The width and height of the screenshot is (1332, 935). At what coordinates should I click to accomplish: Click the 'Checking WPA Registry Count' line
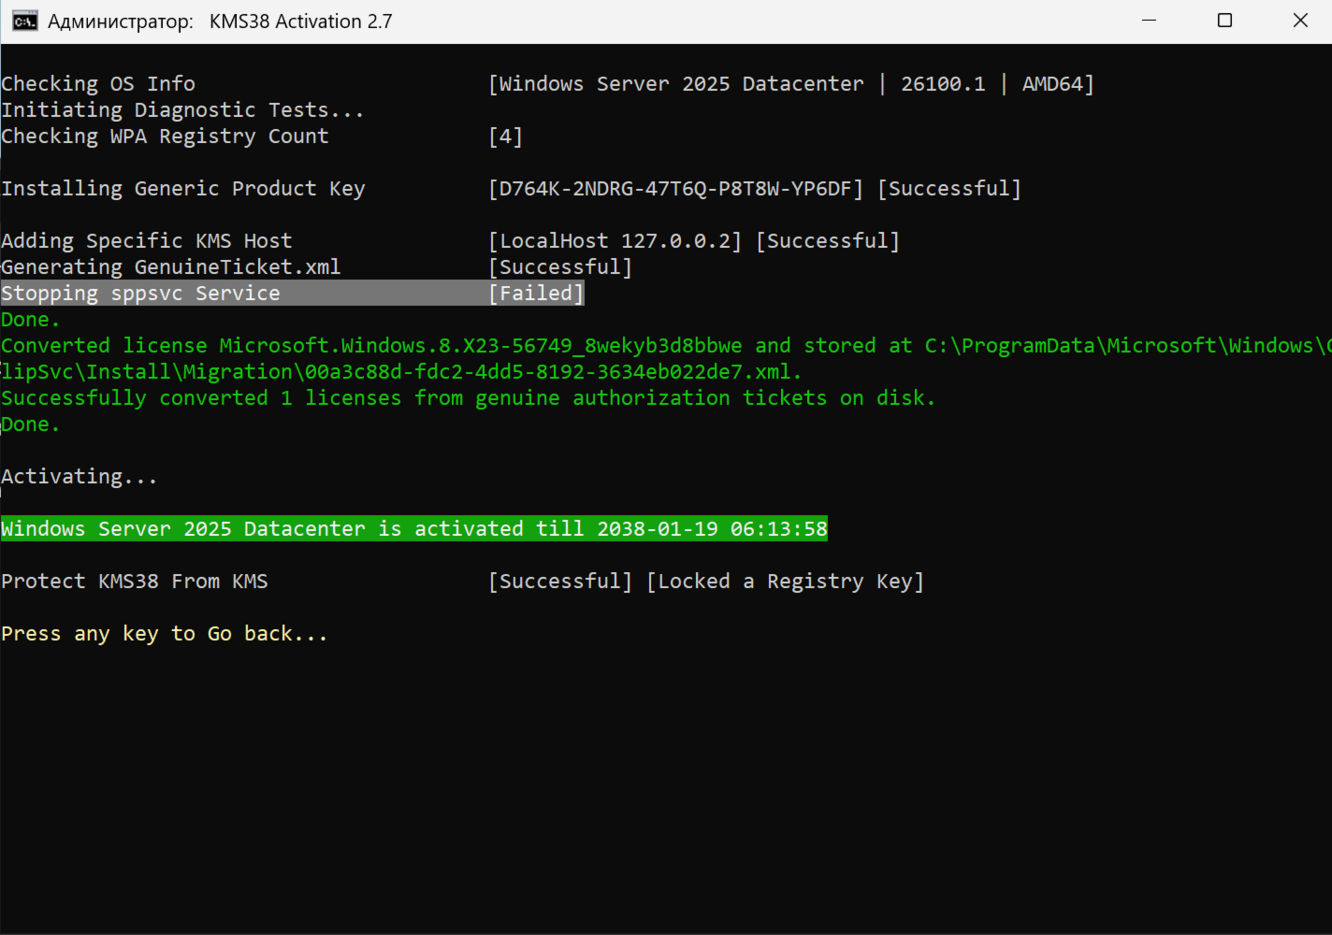click(165, 136)
